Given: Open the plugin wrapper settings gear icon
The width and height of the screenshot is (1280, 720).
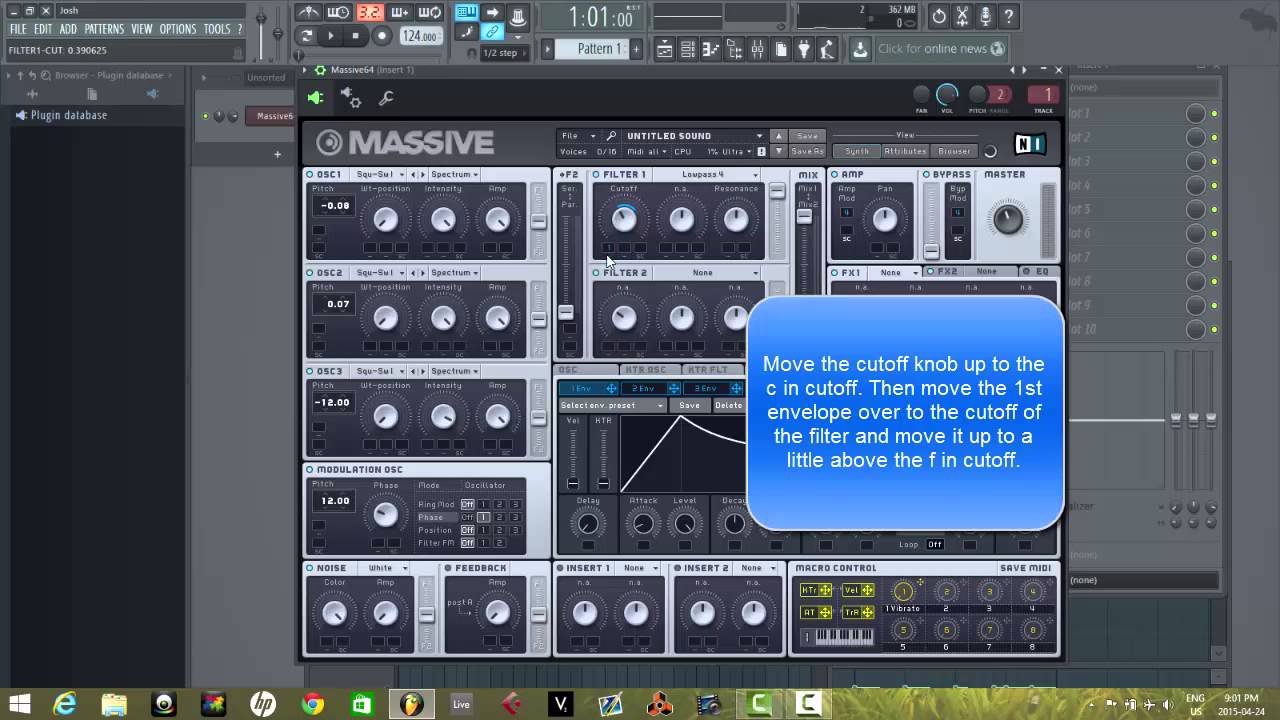Looking at the screenshot, I should [350, 97].
